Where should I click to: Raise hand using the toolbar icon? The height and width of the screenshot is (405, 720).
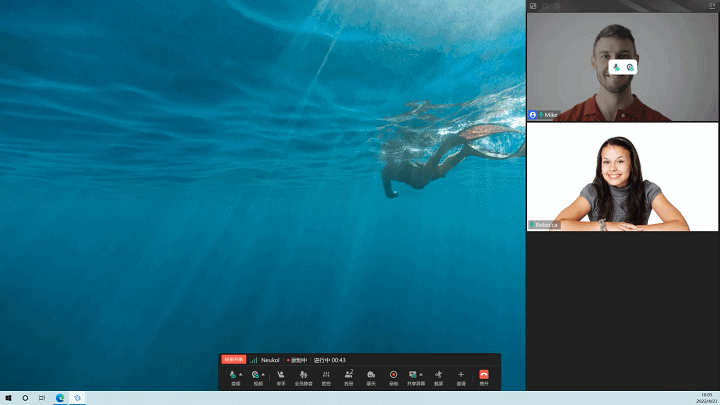281,375
